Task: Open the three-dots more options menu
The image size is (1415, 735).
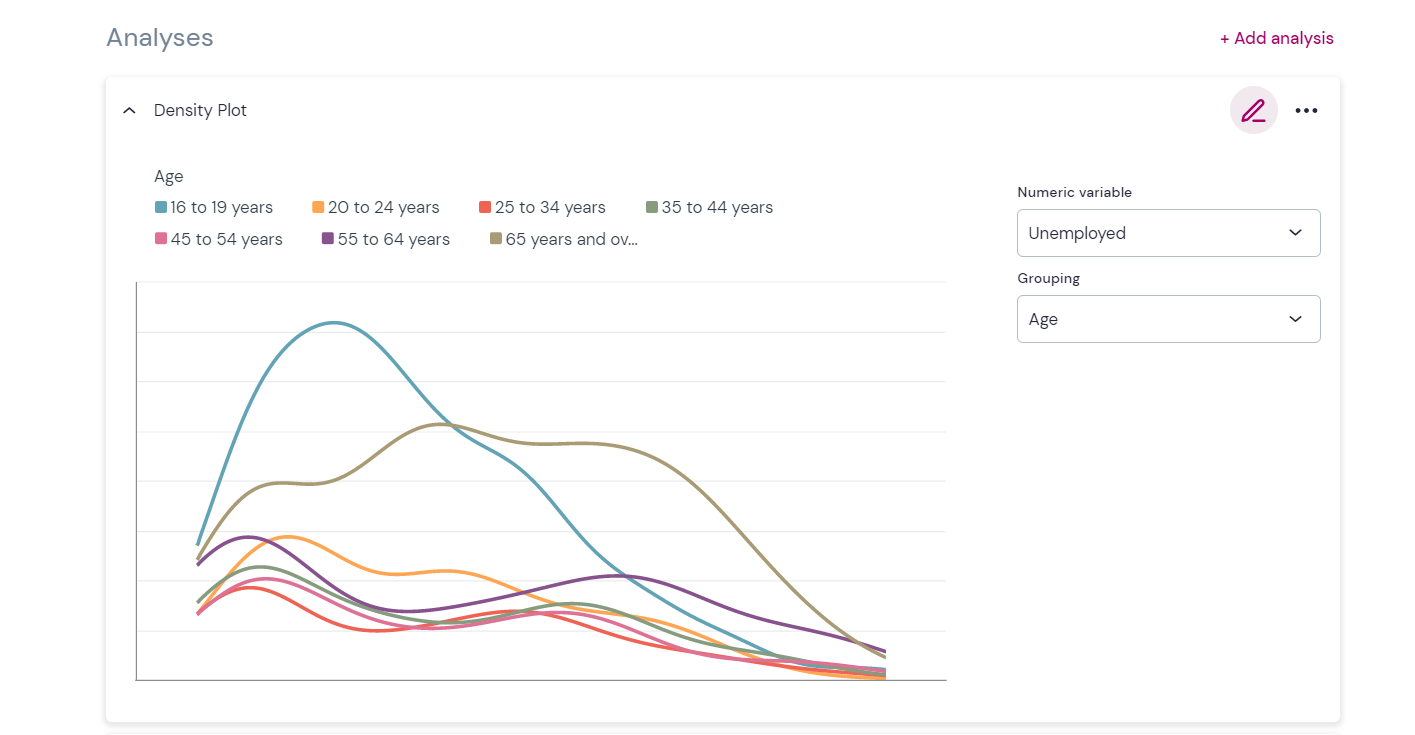Action: coord(1306,111)
